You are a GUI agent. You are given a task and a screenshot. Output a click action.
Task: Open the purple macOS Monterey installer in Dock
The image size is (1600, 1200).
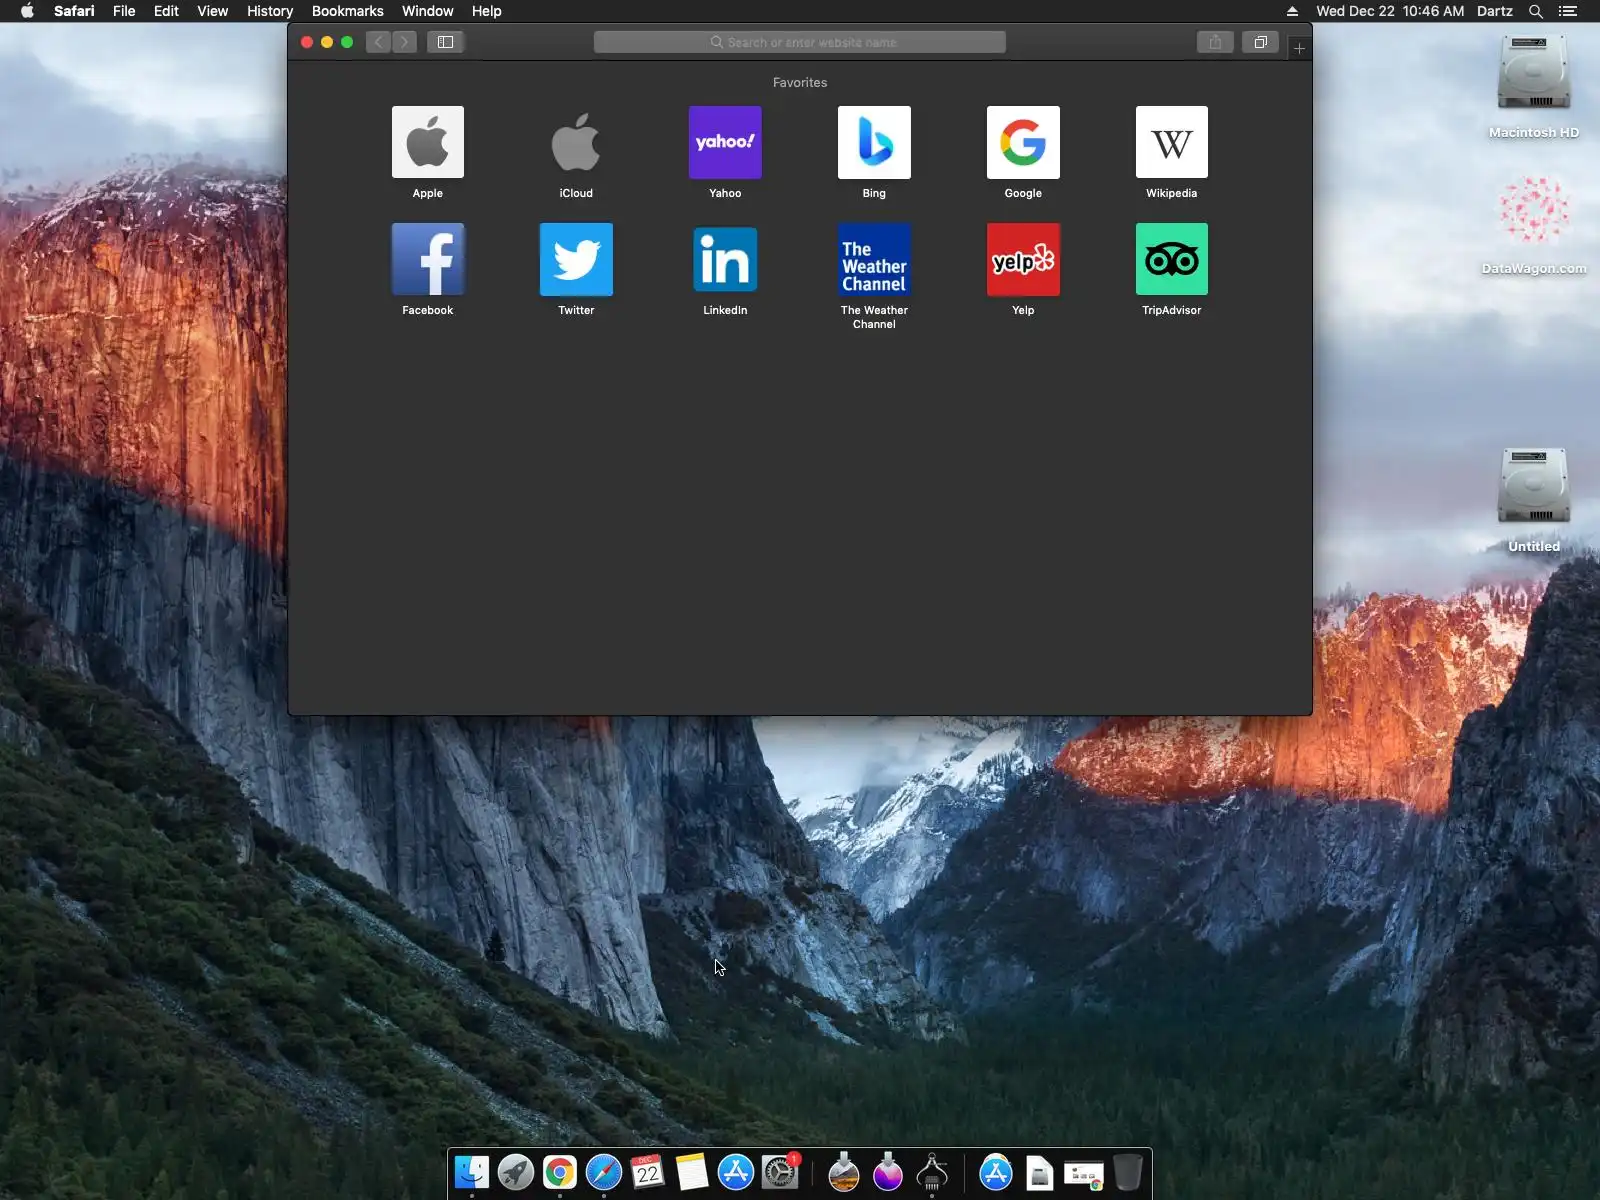click(x=888, y=1172)
